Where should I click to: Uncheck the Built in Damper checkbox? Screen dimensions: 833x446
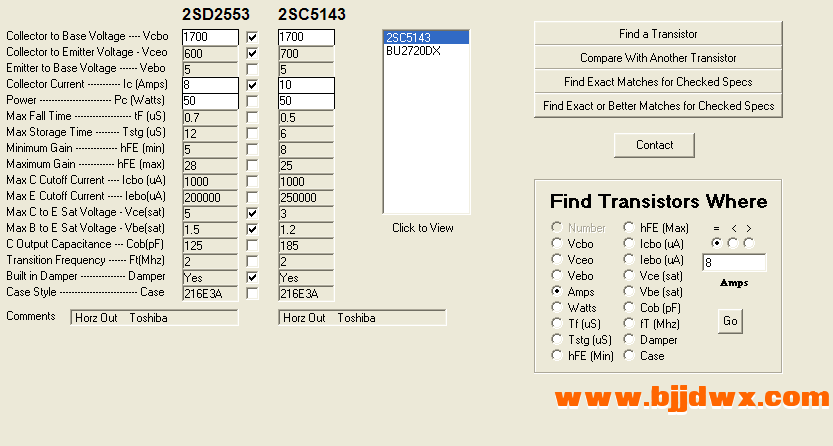(x=252, y=277)
